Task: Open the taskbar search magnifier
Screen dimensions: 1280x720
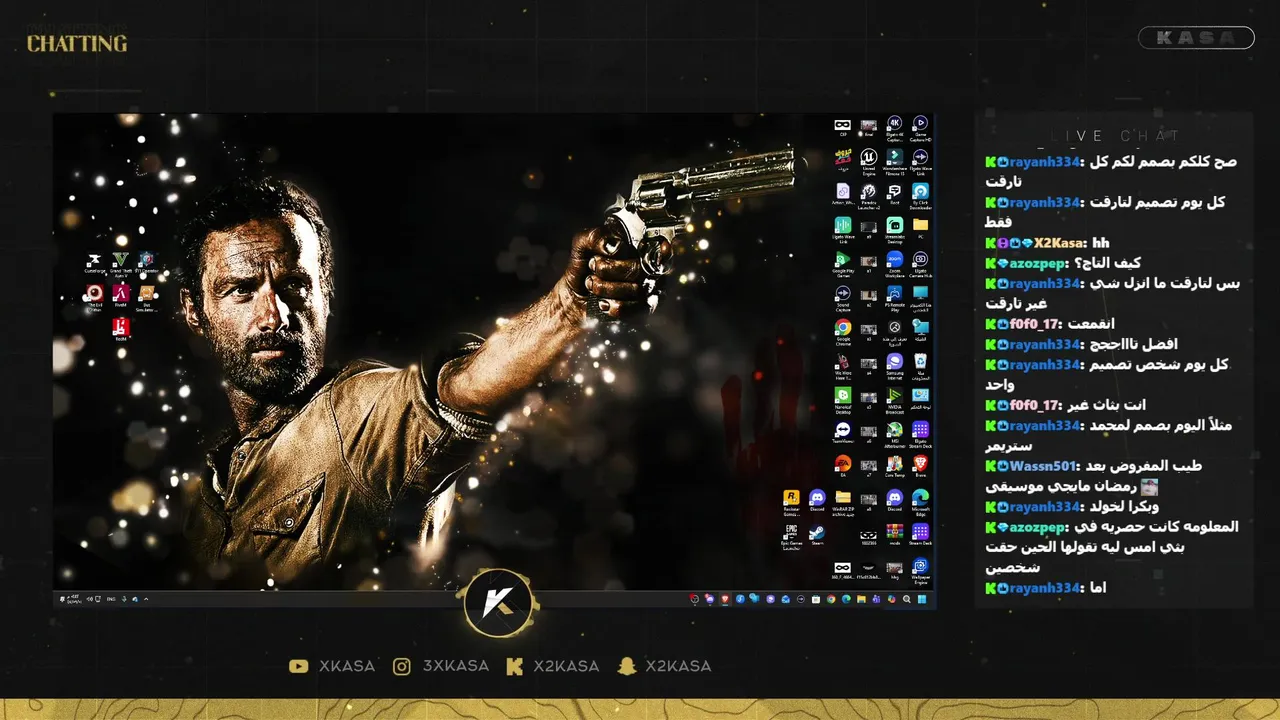Action: [x=906, y=599]
